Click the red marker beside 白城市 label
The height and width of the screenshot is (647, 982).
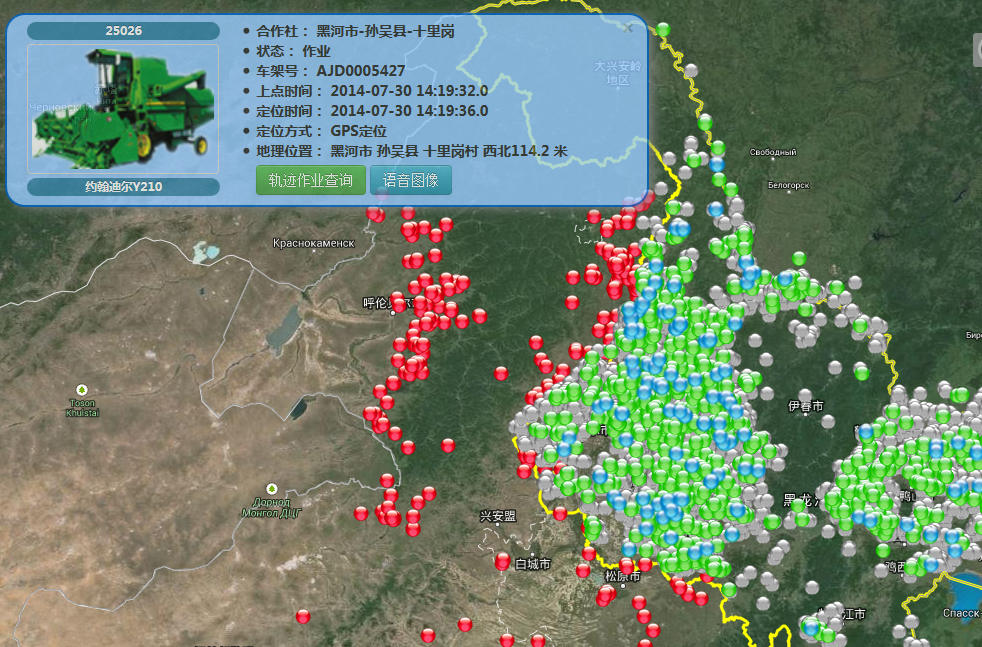(x=502, y=561)
